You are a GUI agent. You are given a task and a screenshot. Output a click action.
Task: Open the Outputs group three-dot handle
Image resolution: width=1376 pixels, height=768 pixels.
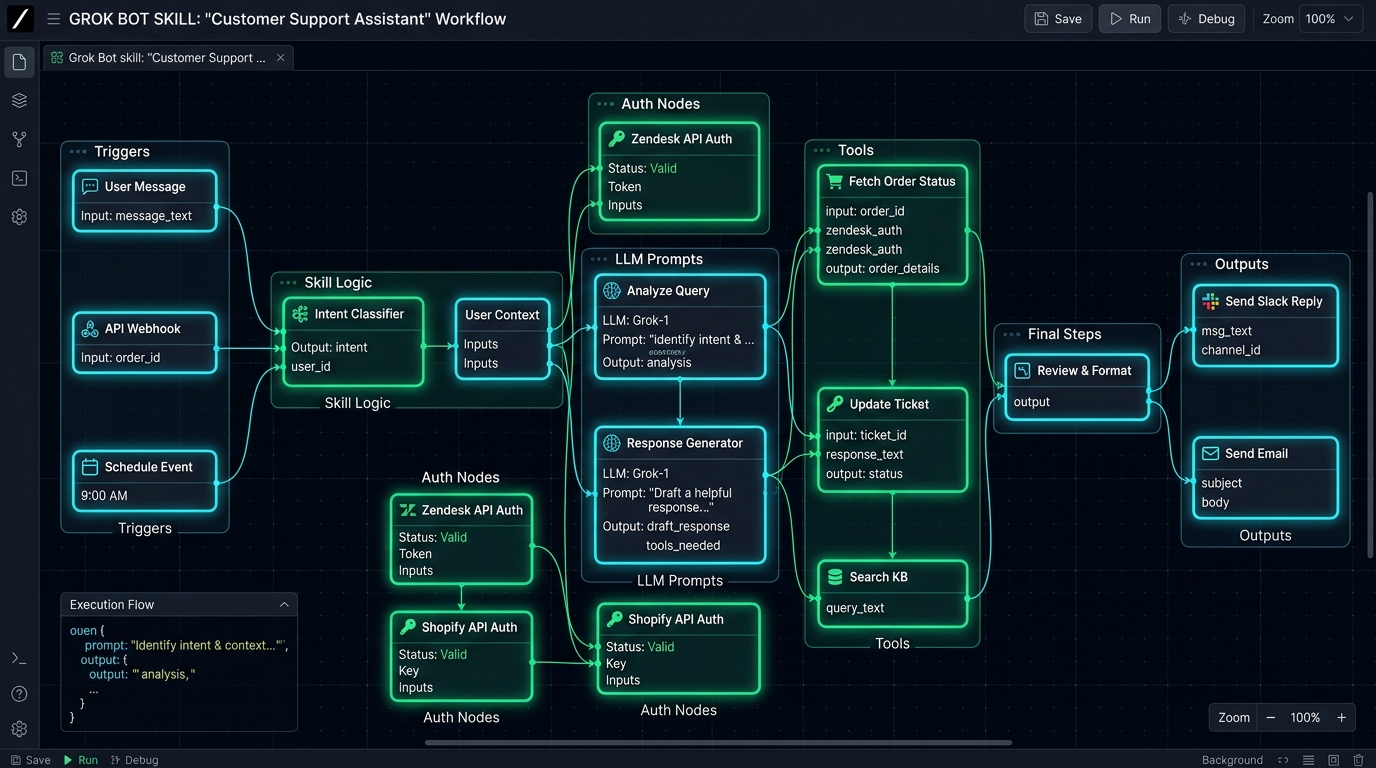(x=1198, y=265)
